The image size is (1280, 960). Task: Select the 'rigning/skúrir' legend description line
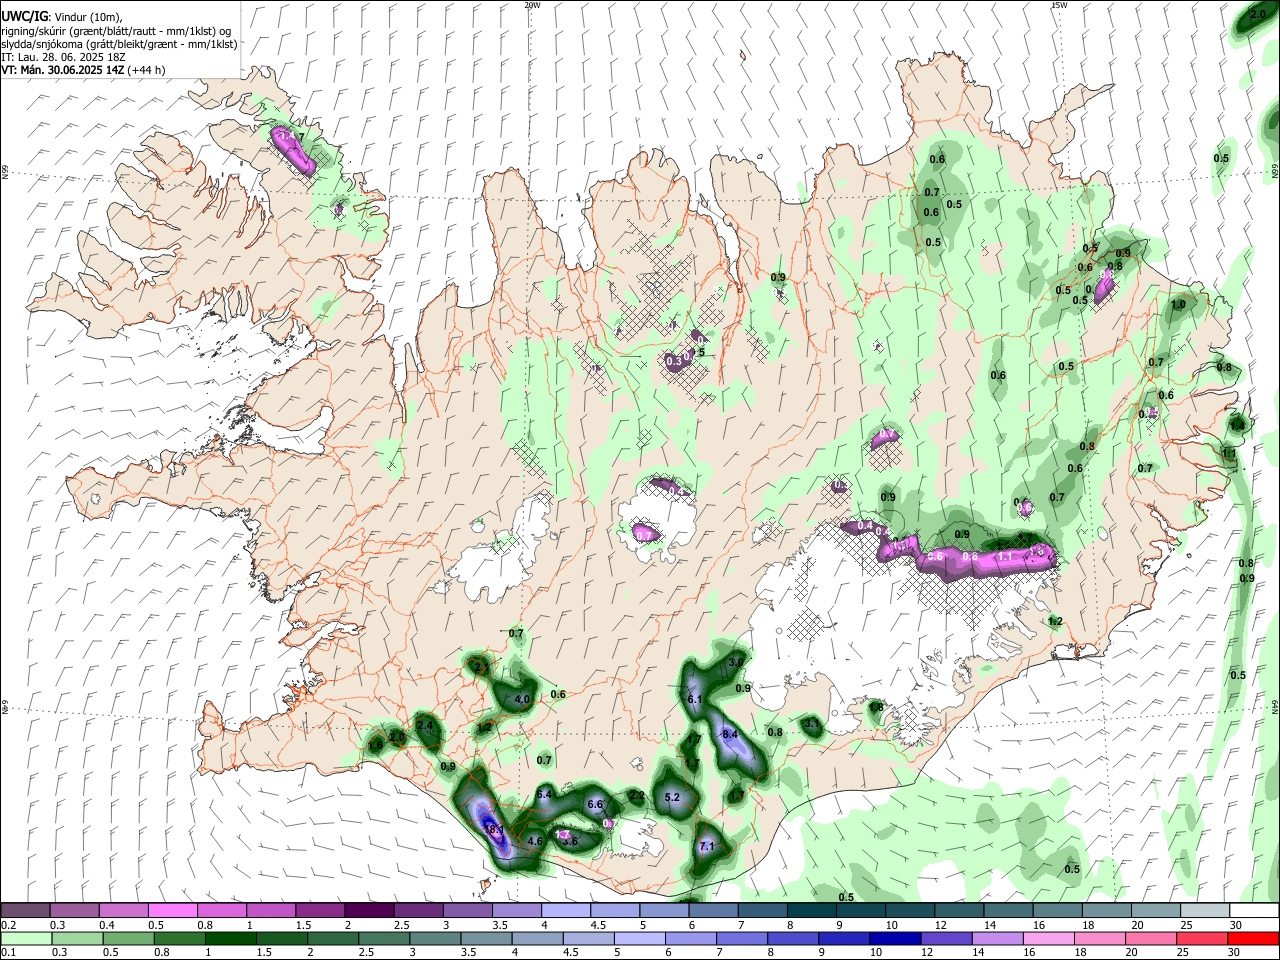point(116,31)
